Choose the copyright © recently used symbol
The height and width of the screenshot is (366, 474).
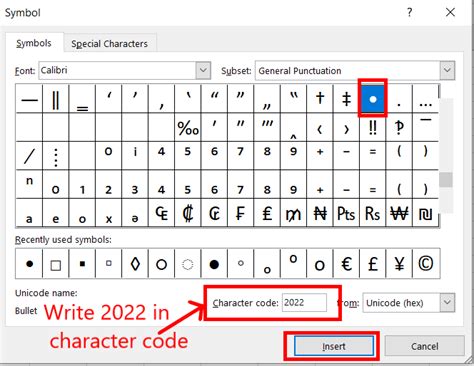click(426, 264)
